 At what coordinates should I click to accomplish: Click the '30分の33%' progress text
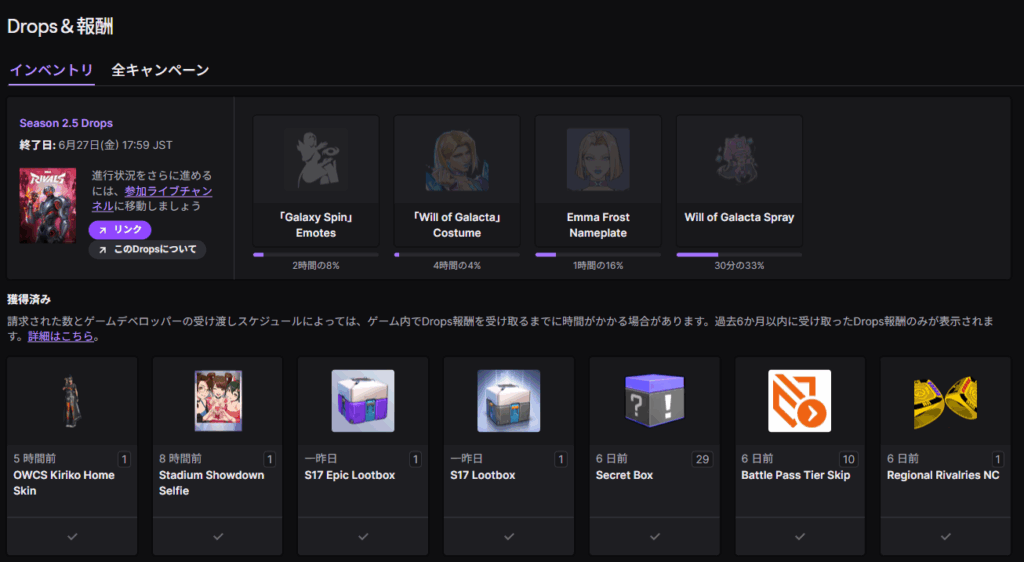[x=739, y=266]
